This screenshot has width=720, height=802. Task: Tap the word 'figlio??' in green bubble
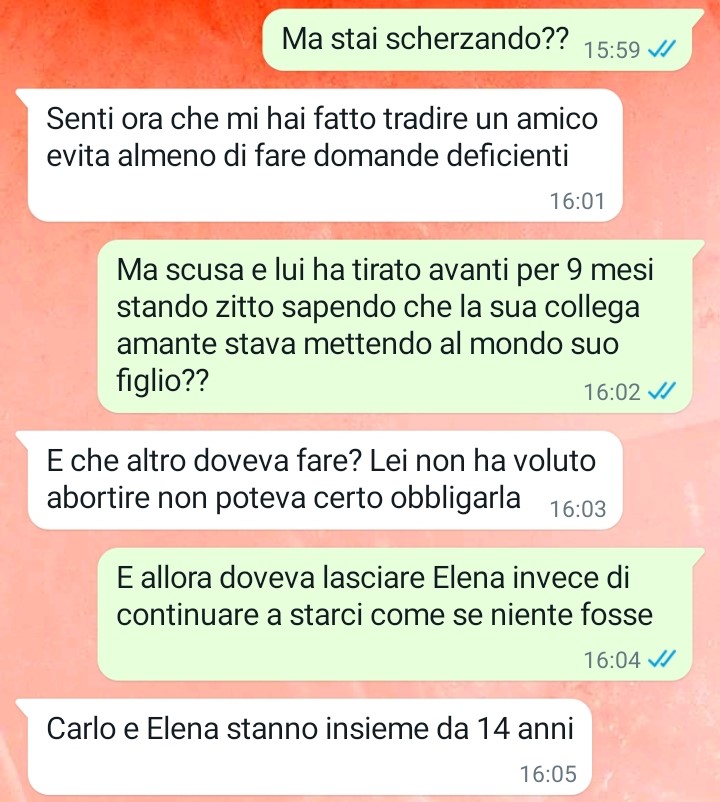[x=163, y=381]
